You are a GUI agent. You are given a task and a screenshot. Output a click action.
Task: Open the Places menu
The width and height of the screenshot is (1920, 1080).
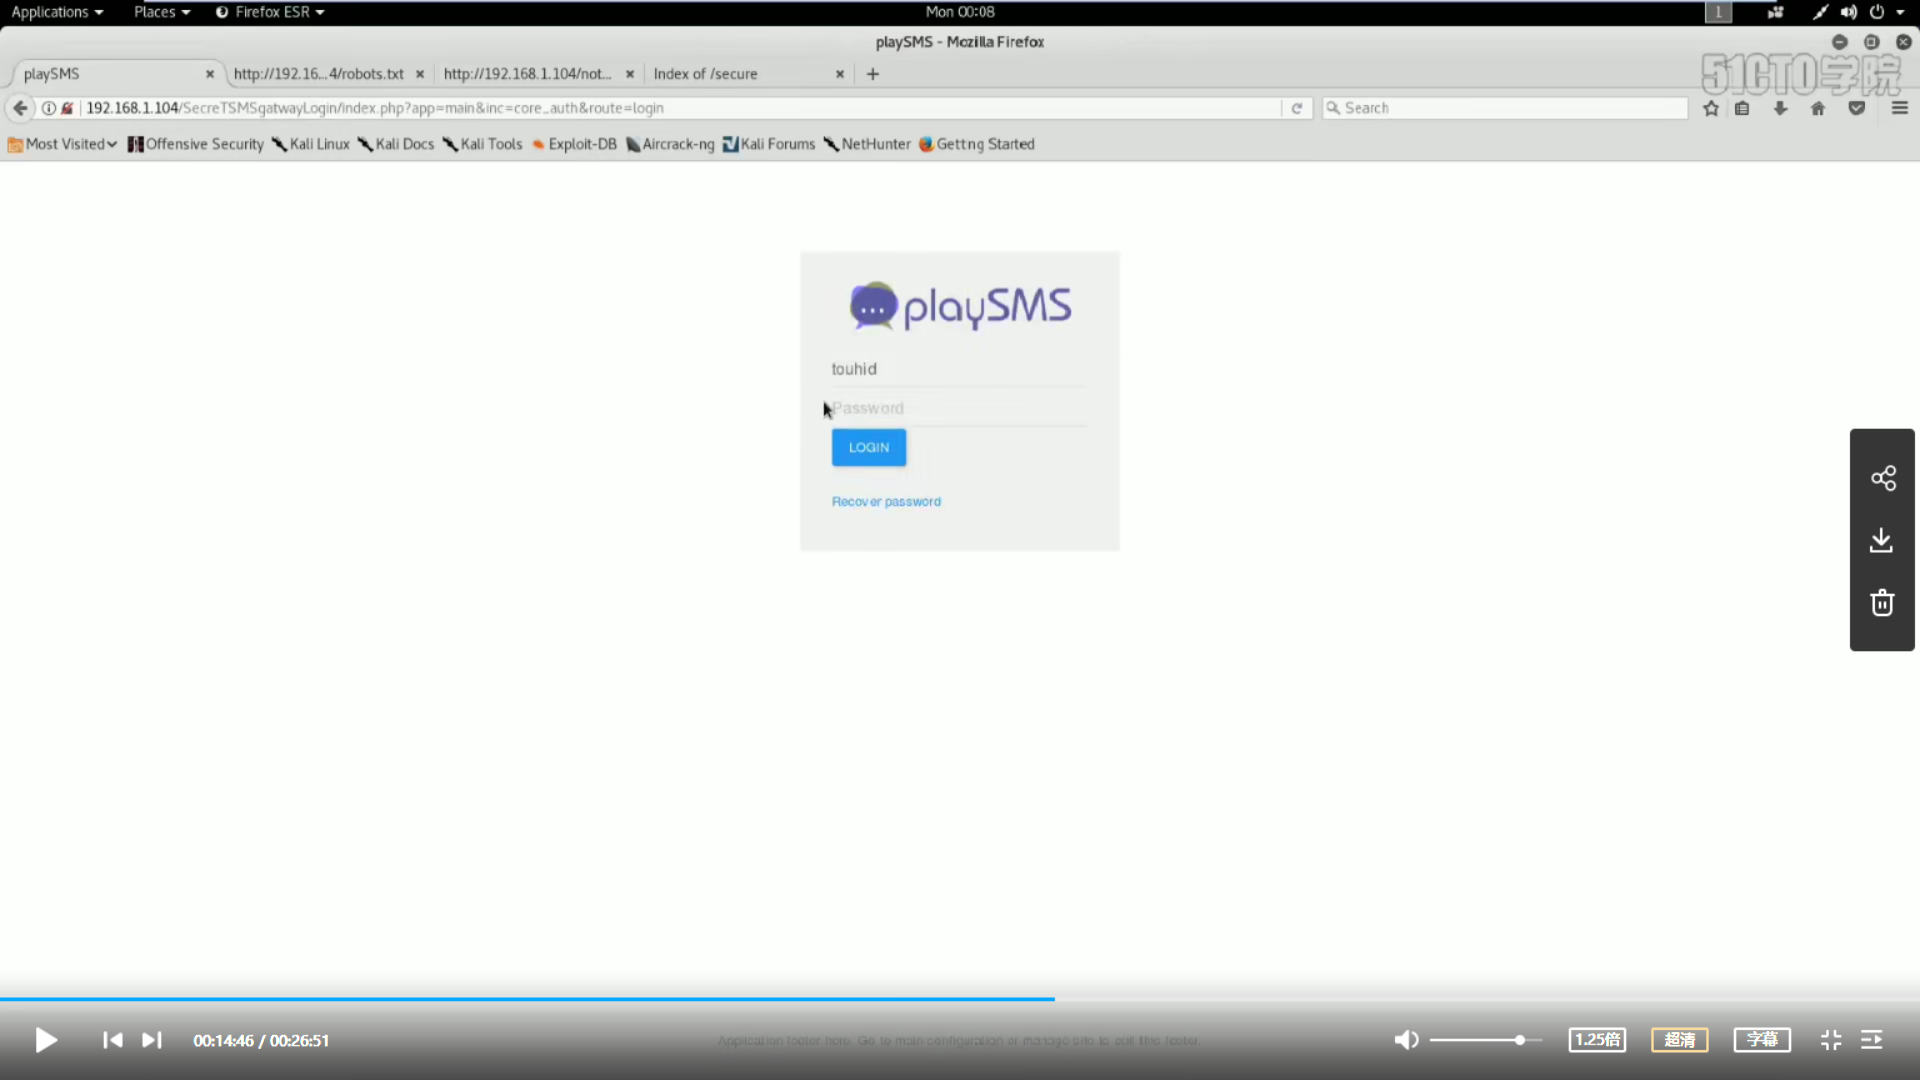pos(162,12)
